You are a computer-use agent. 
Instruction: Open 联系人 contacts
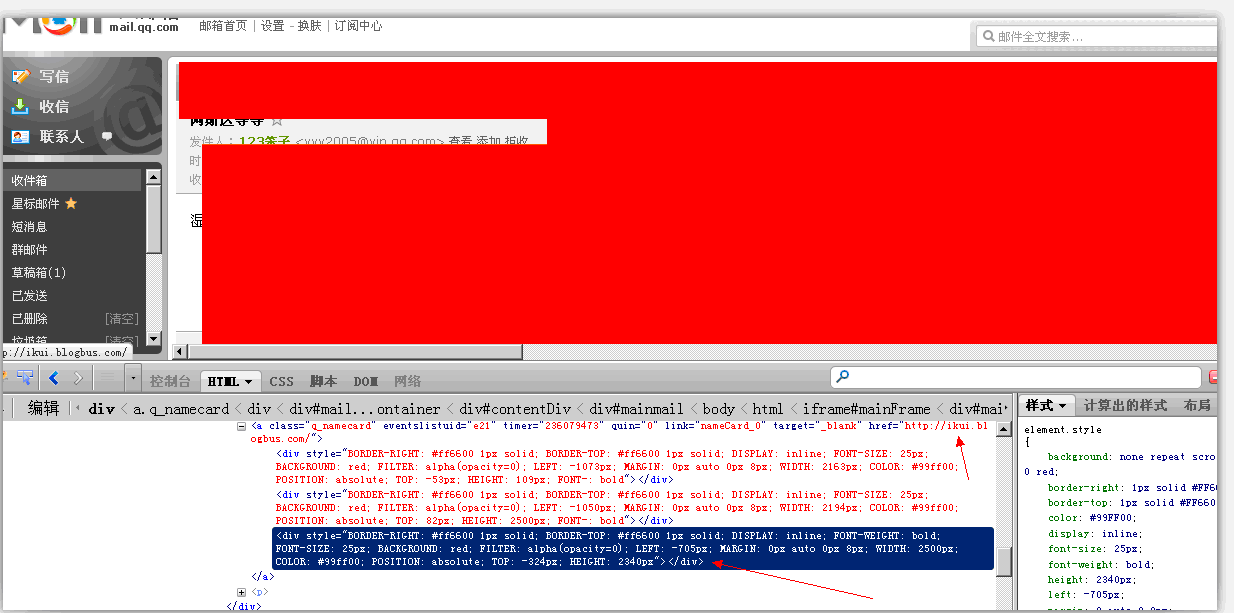click(x=62, y=136)
